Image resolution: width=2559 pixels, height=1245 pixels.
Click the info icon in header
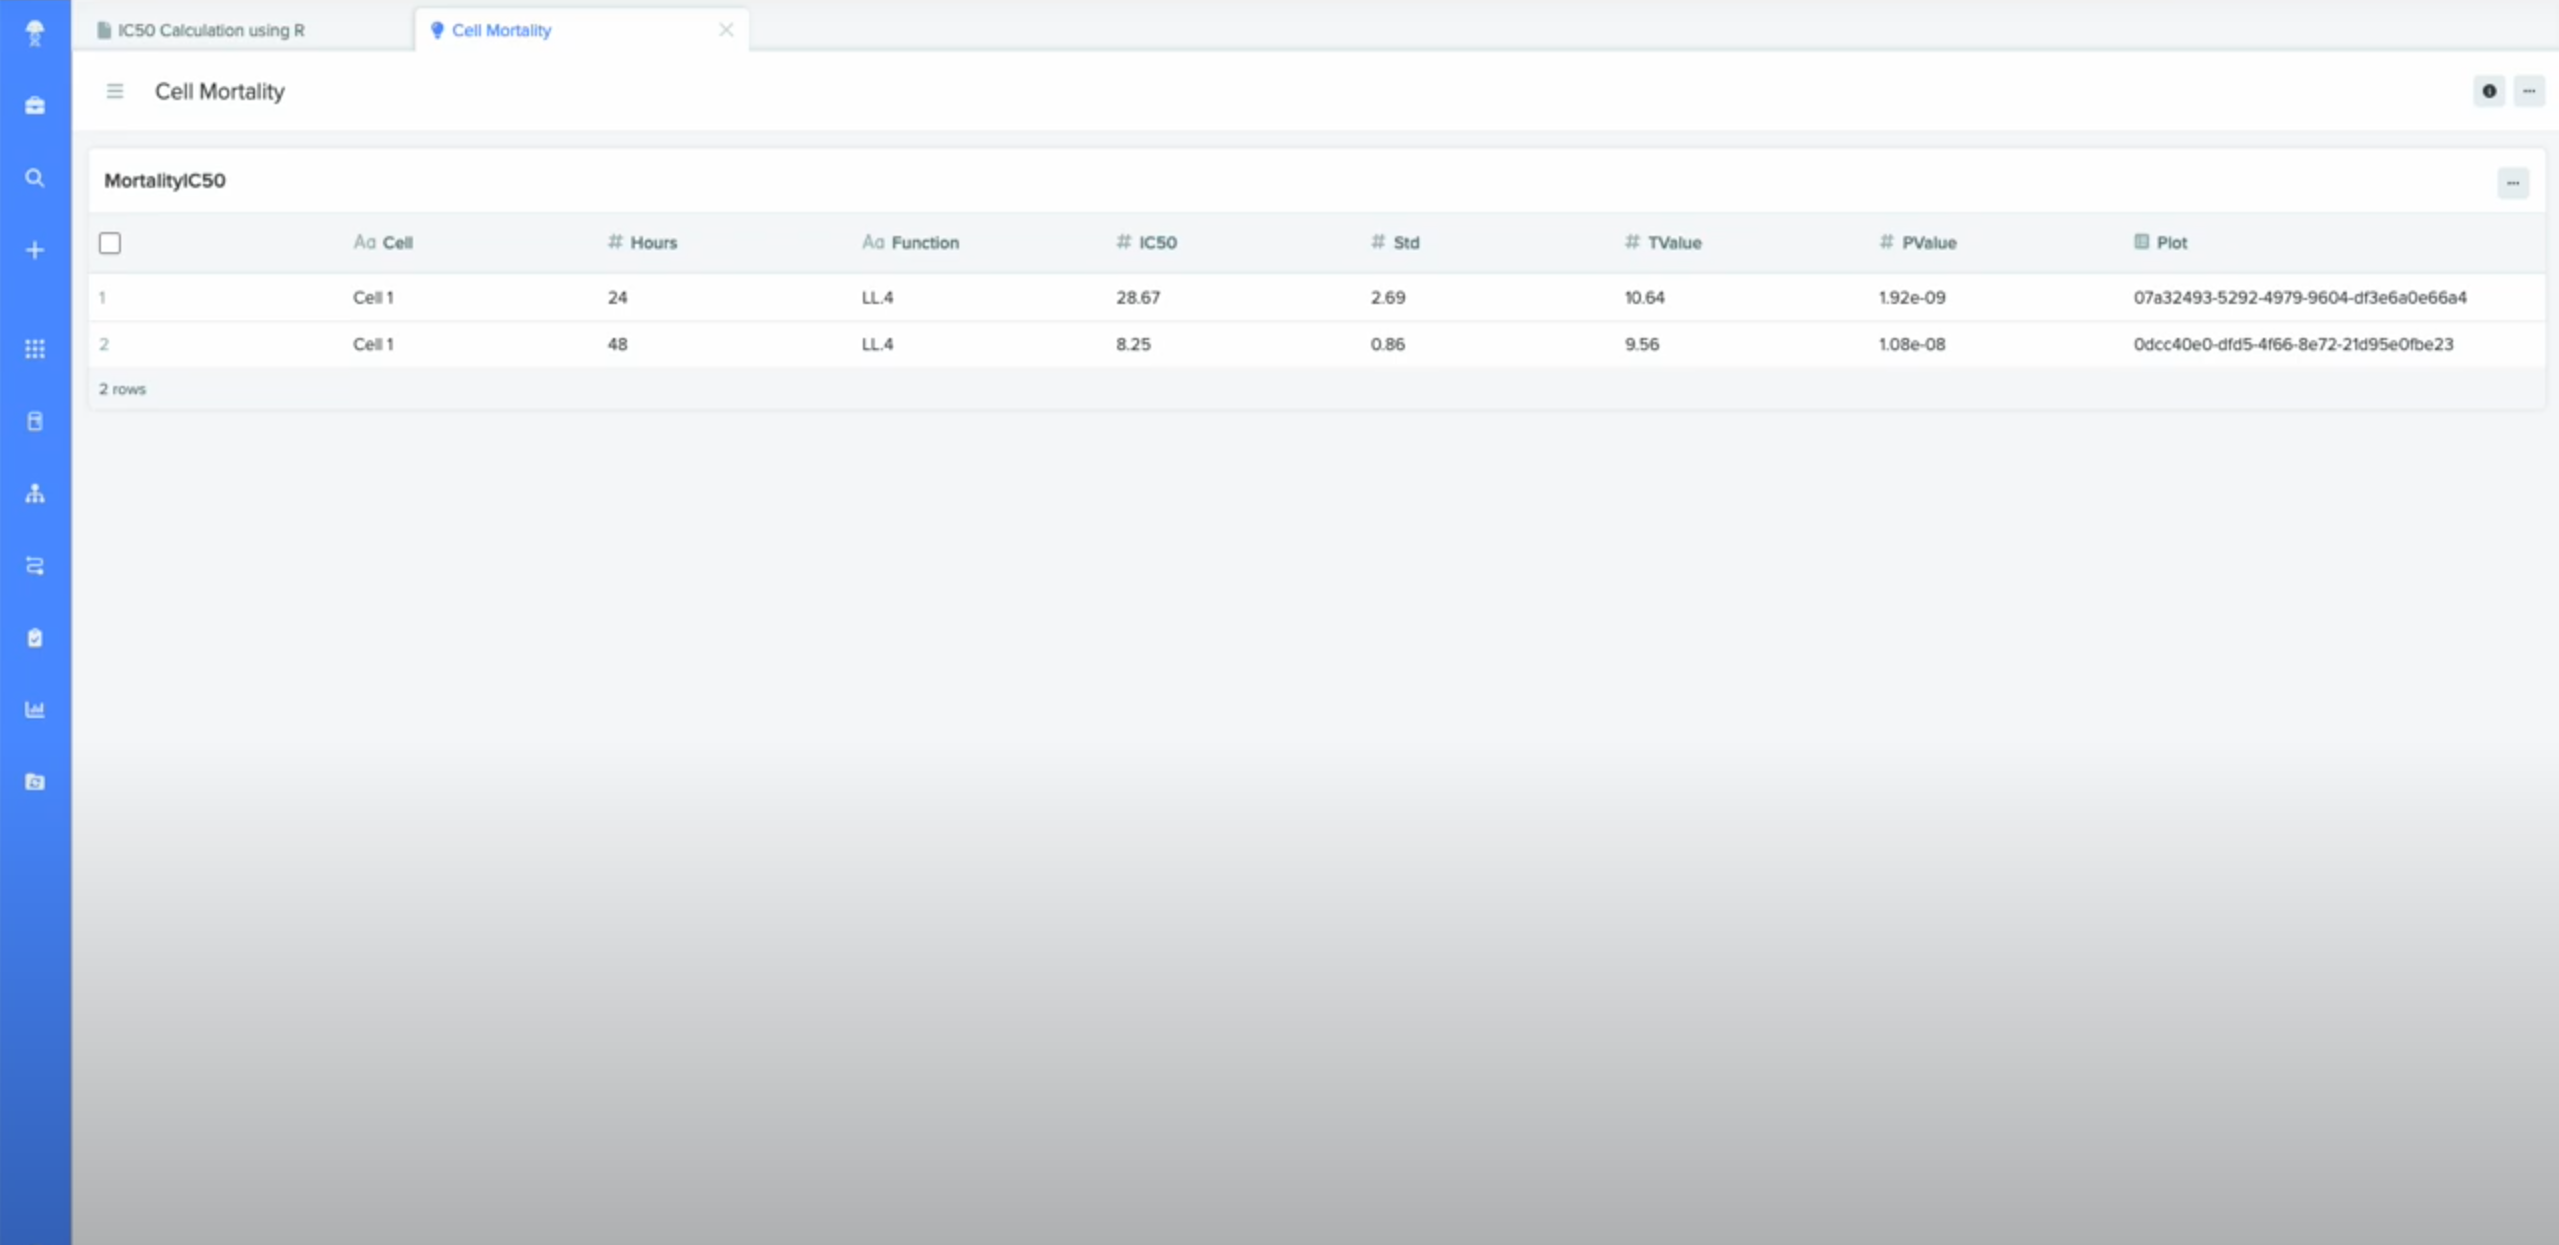(x=2489, y=91)
